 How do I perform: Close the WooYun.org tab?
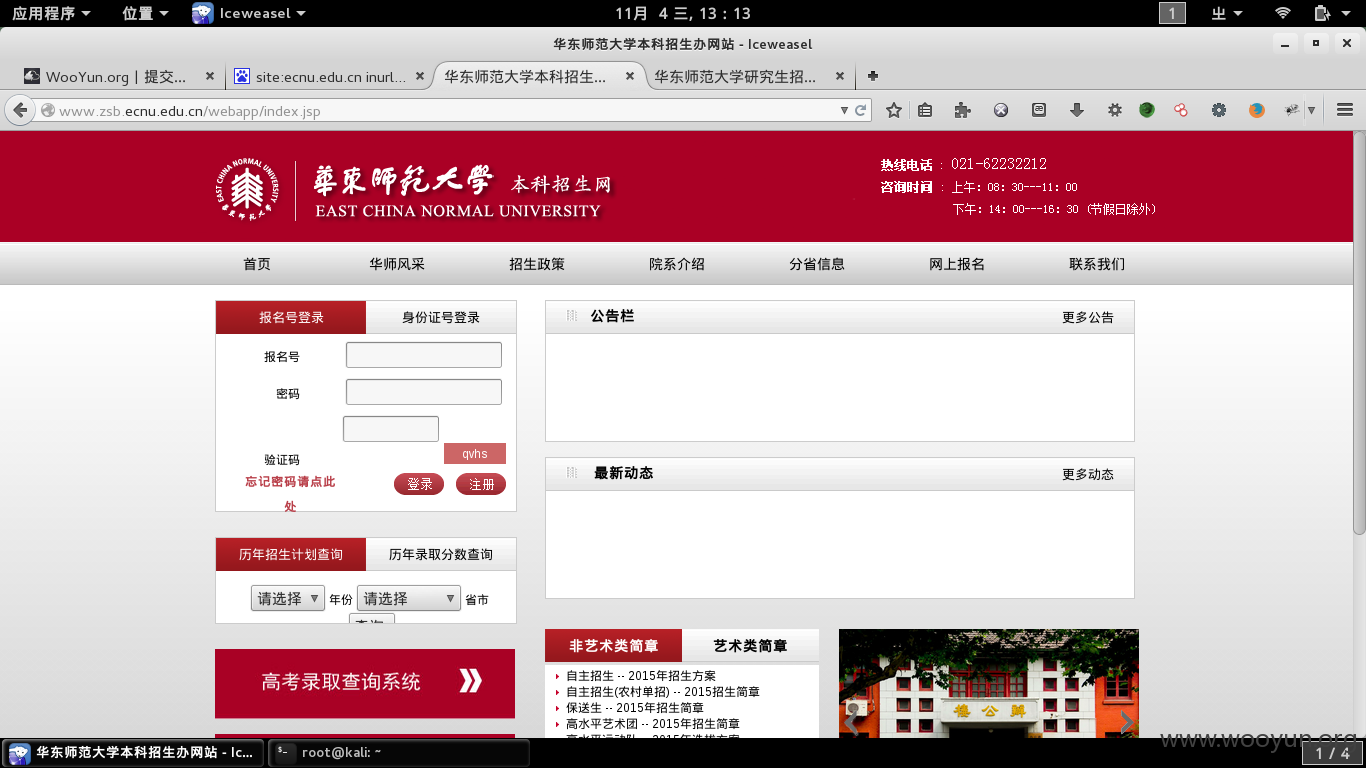tap(210, 76)
